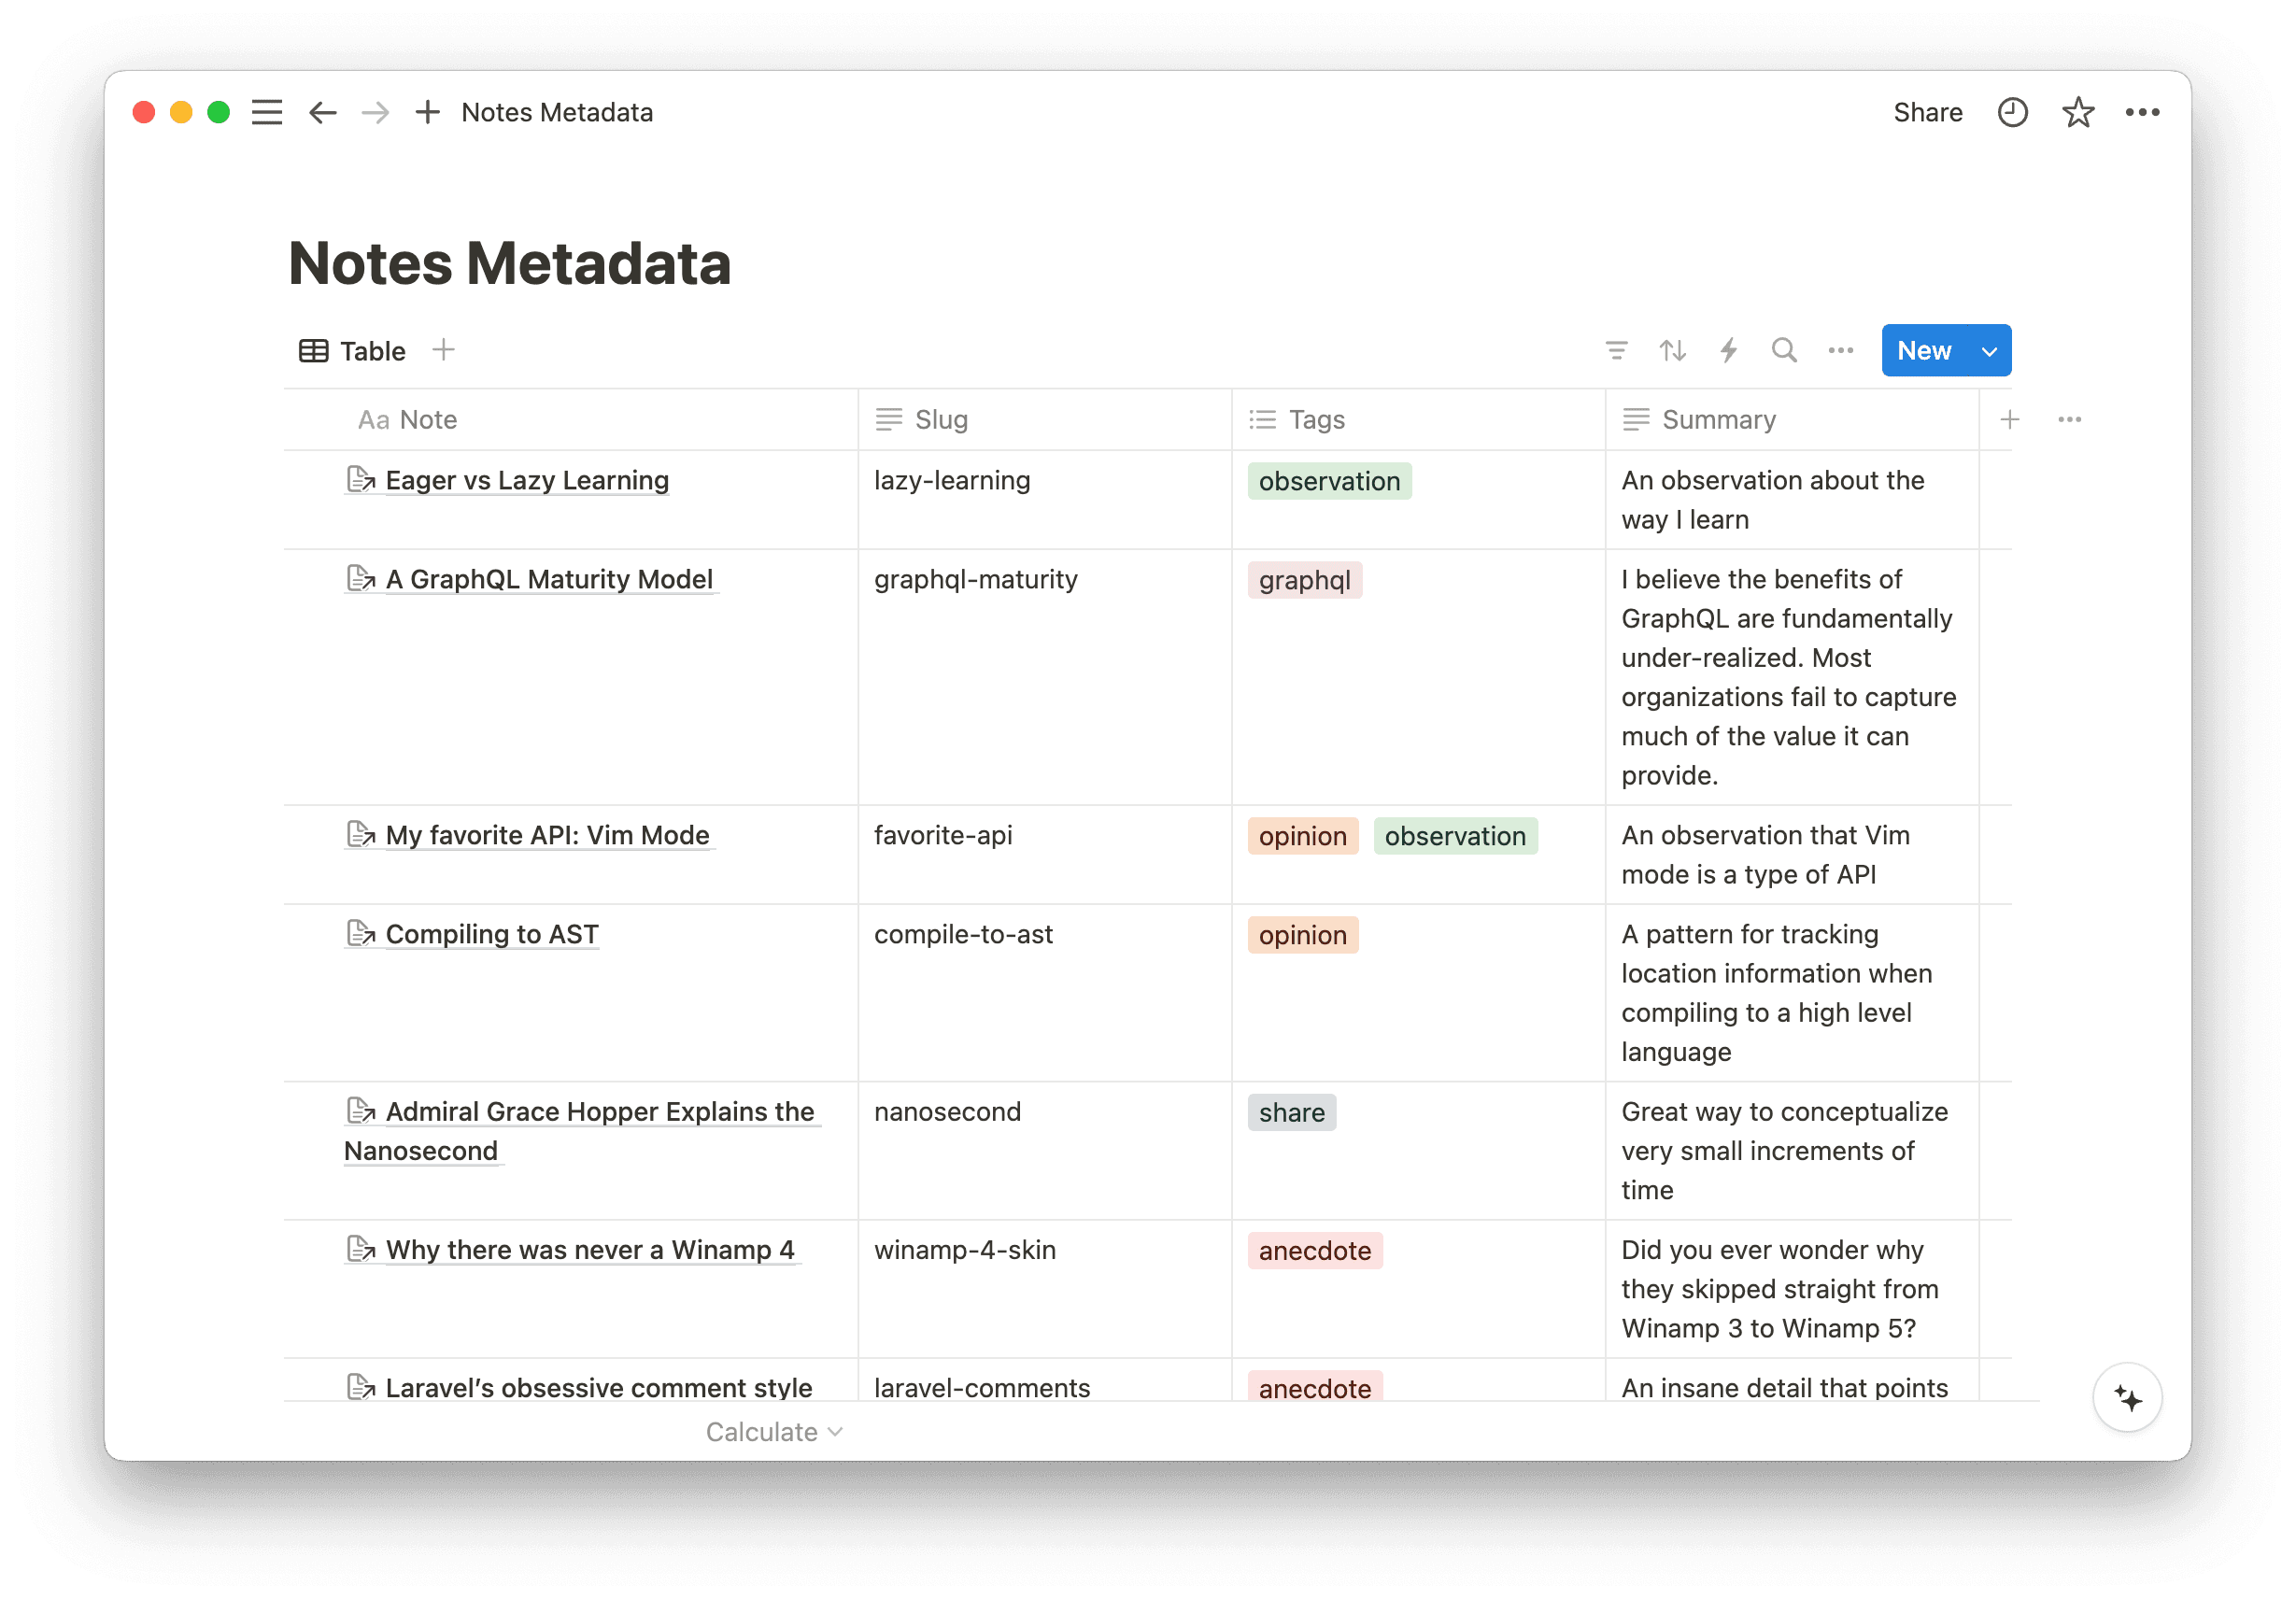Open the sidebar hamburger menu

point(266,112)
